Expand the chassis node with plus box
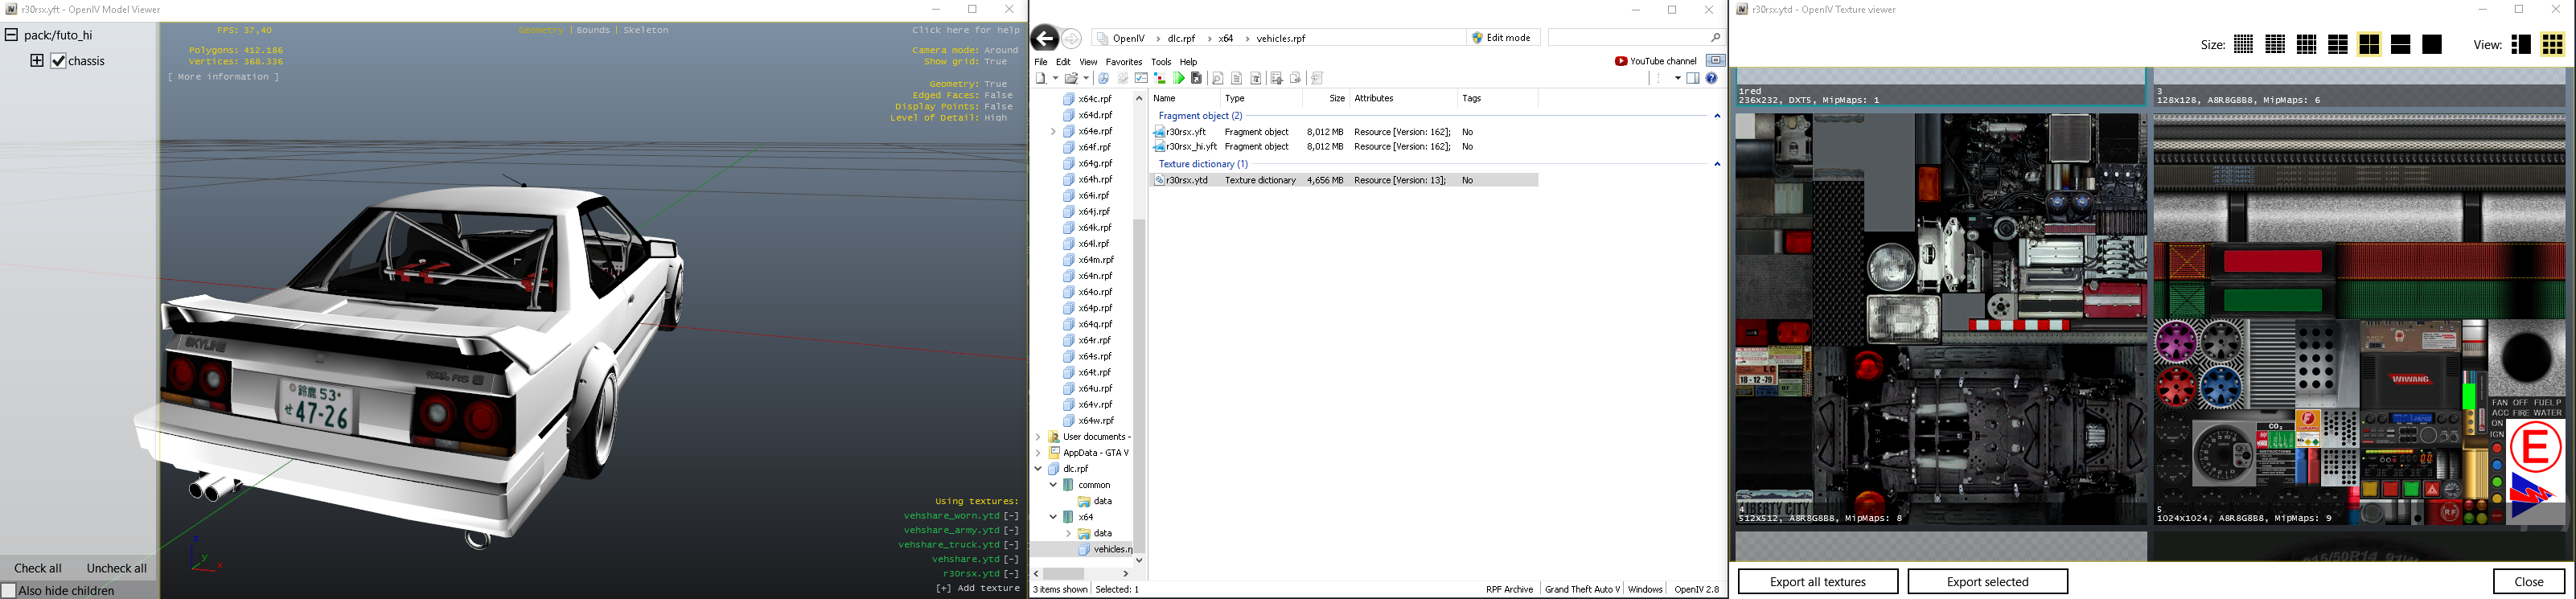The height and width of the screenshot is (599, 2576). [37, 61]
